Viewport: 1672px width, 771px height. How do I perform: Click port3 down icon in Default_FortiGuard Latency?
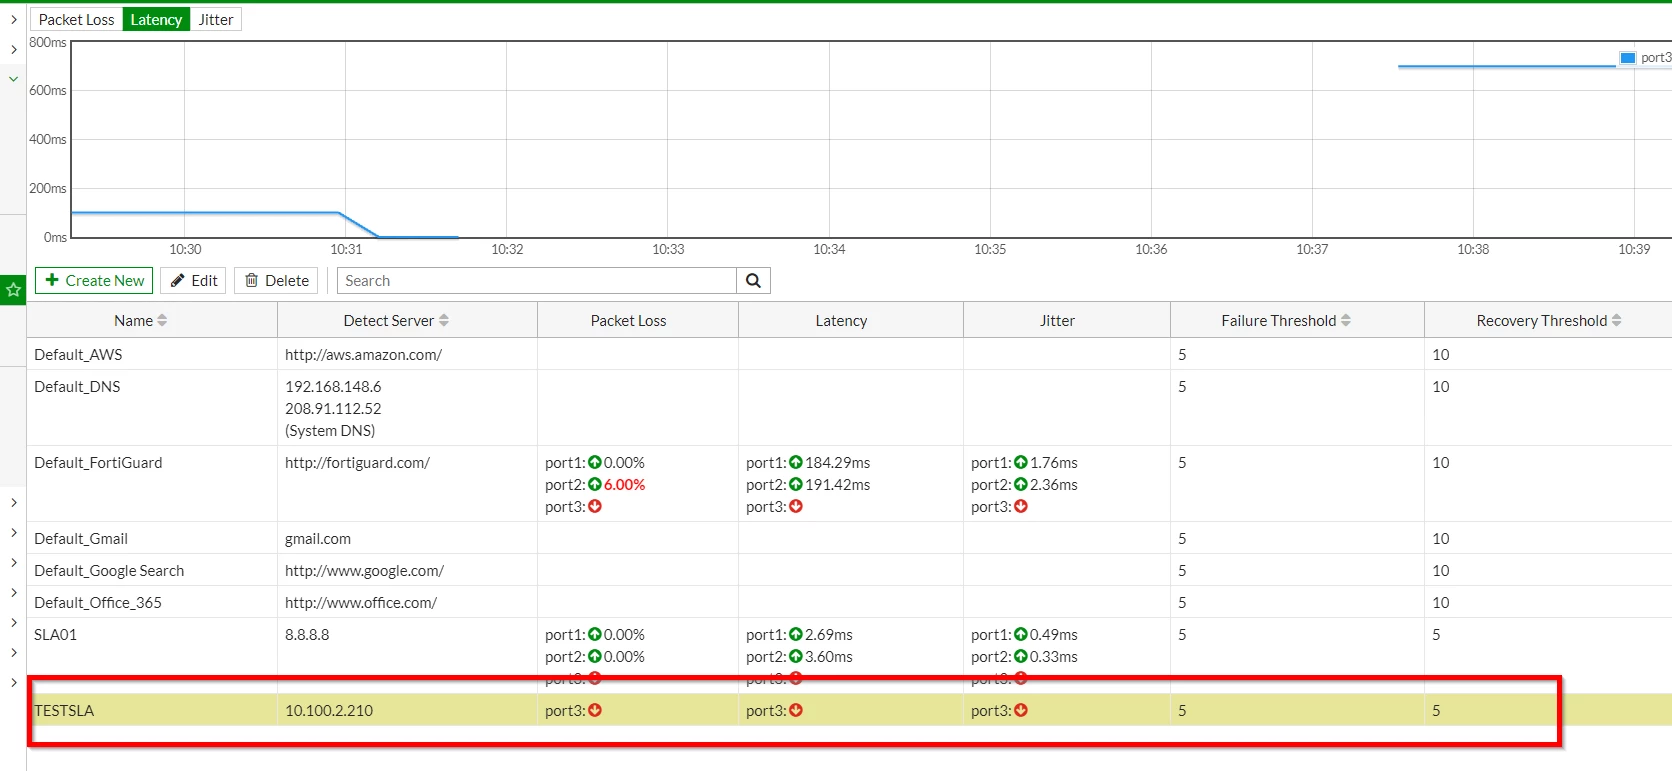click(x=796, y=507)
